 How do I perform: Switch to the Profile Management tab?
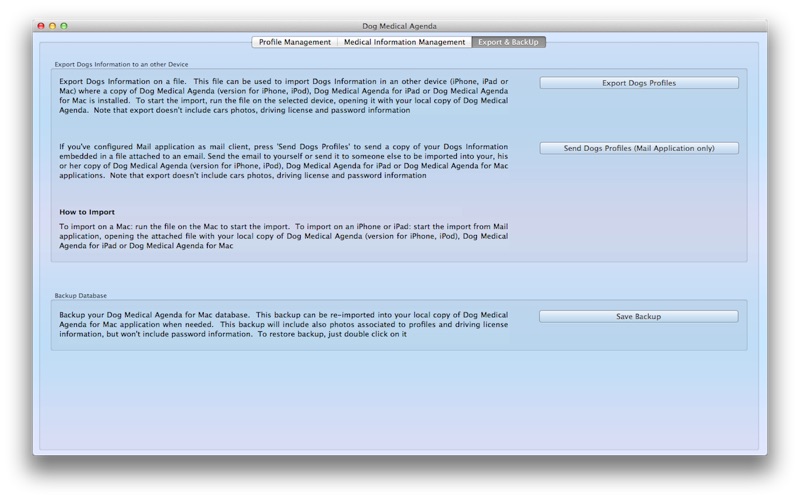click(294, 42)
